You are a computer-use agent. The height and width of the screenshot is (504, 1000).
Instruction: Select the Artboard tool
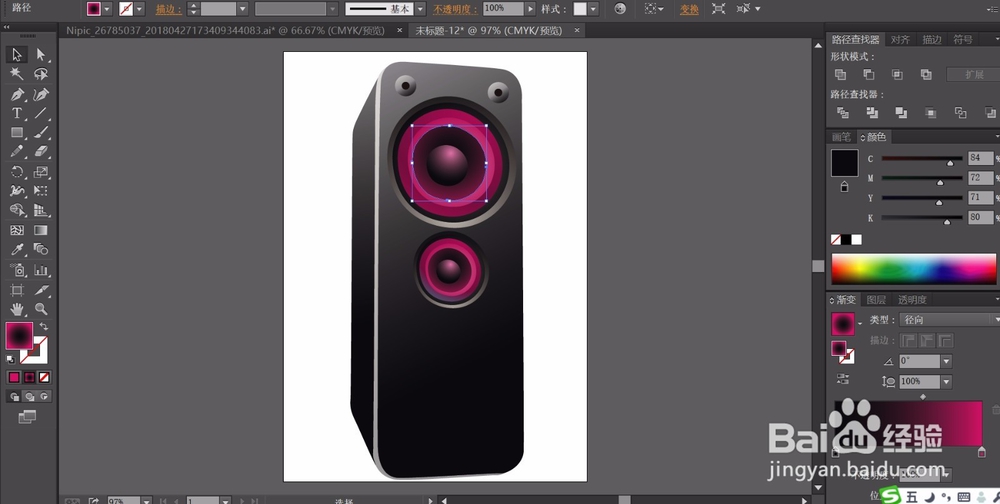pos(17,290)
